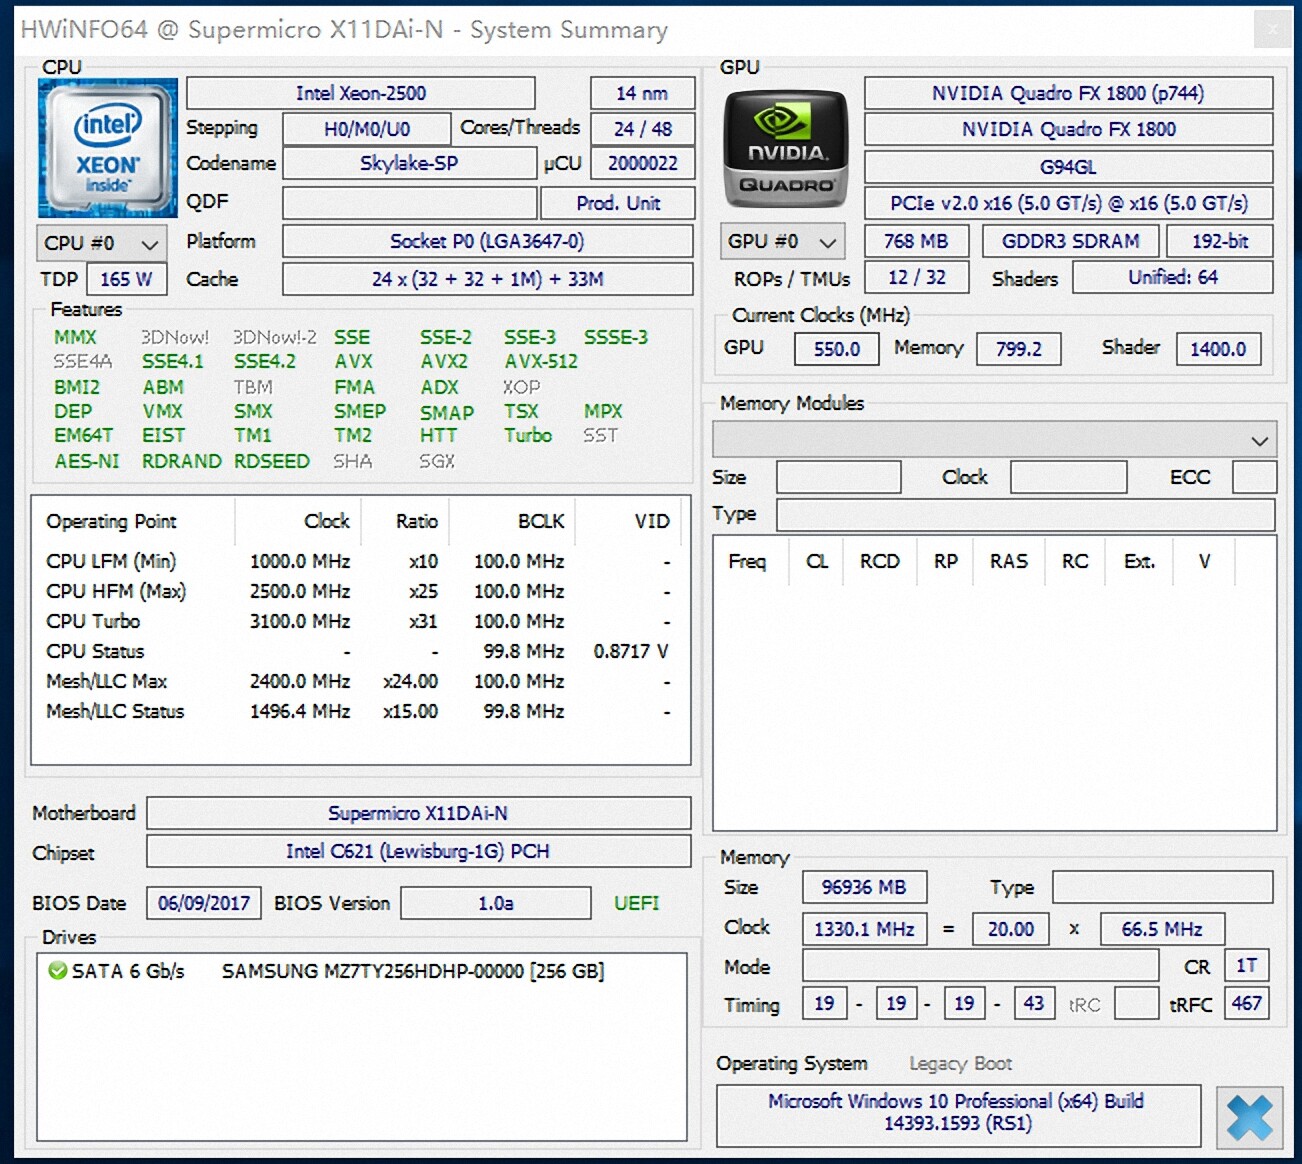The width and height of the screenshot is (1302, 1164).
Task: Open the CPU #0 selector dropdown
Action: point(101,243)
